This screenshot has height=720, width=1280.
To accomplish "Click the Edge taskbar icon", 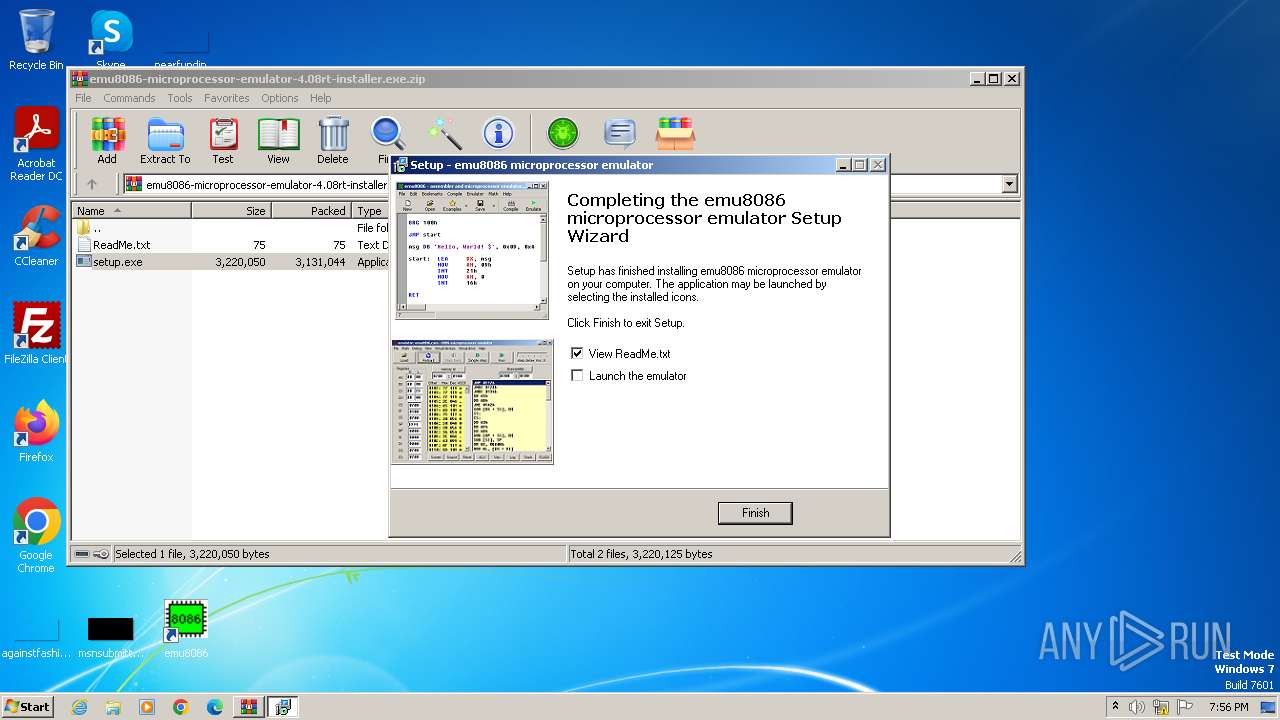I will 215,707.
